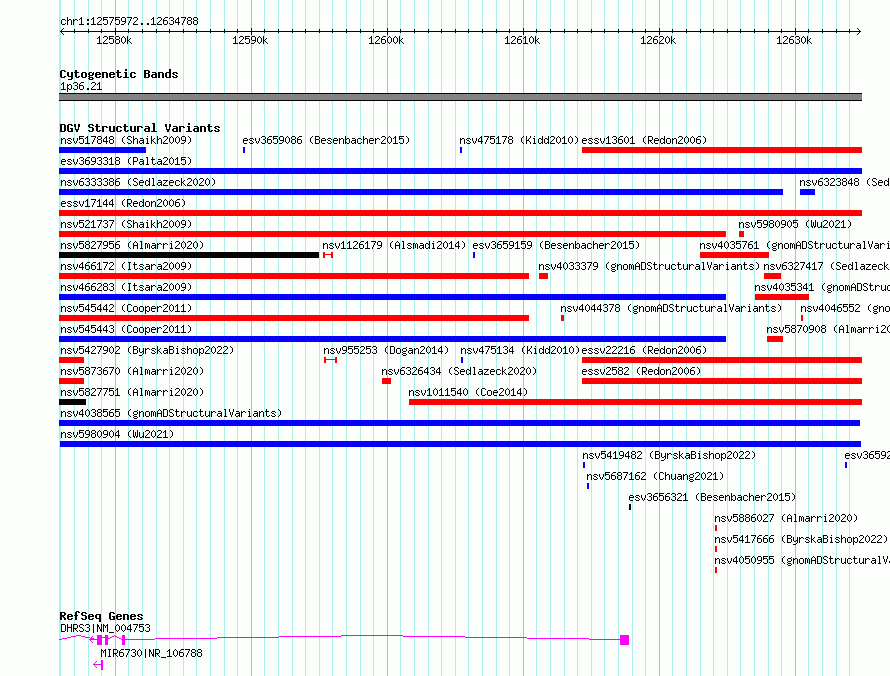Click the nsv521737 (Shaikh2009) label
Viewport: 890px width, 676px height.
[x=126, y=224]
